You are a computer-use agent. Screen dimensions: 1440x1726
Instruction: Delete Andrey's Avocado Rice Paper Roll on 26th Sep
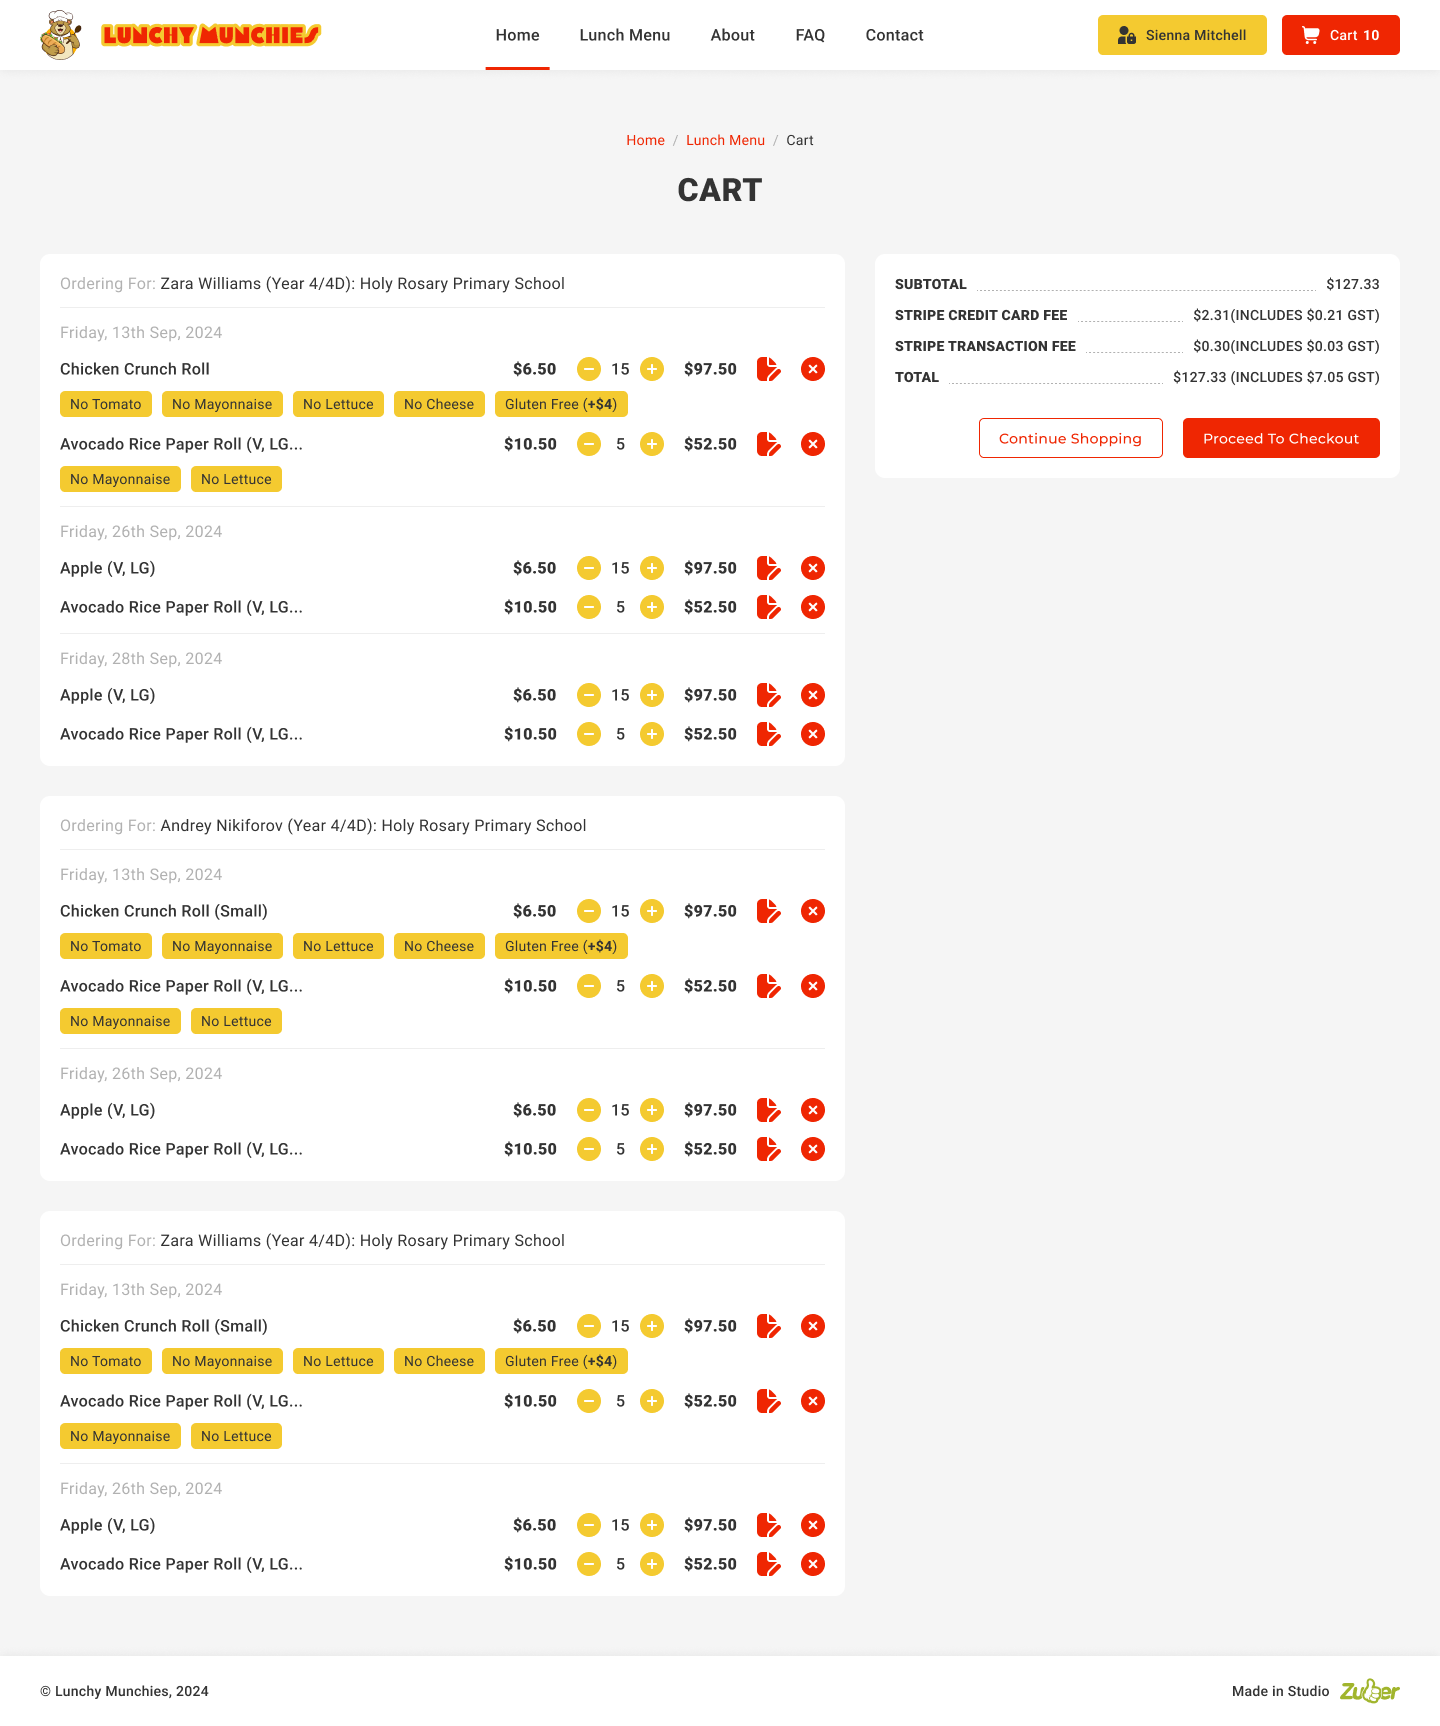coord(813,1149)
